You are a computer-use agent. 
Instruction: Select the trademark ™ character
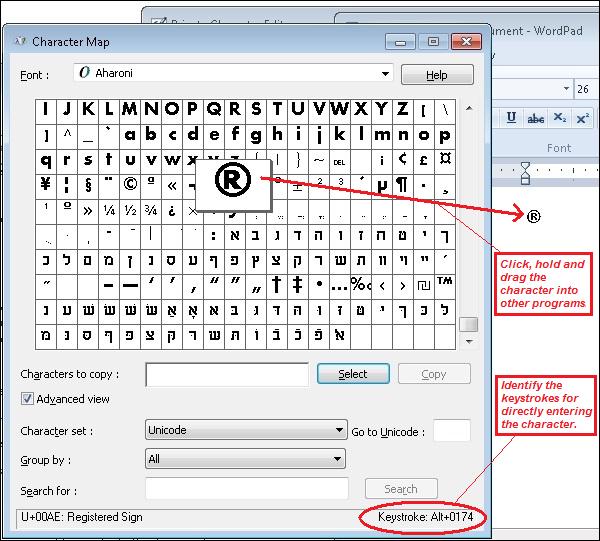click(445, 285)
